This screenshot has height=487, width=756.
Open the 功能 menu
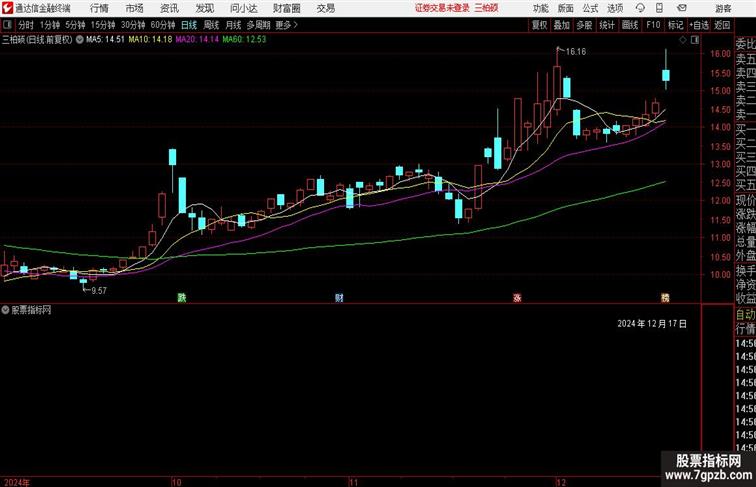coord(540,8)
